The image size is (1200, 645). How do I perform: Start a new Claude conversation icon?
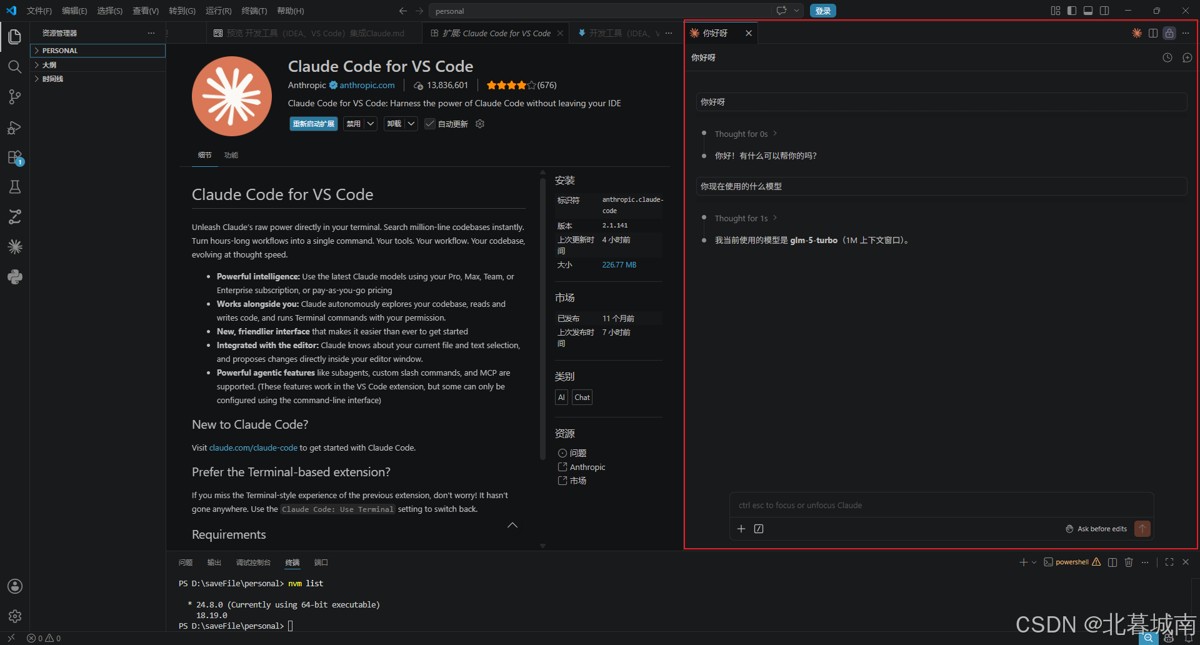click(x=1187, y=58)
